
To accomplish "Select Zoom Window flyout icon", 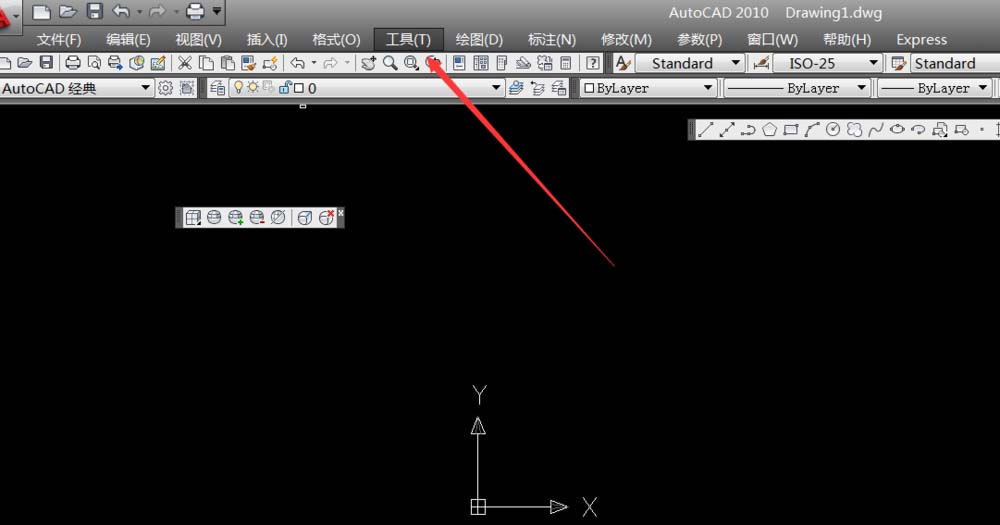I will 411,63.
